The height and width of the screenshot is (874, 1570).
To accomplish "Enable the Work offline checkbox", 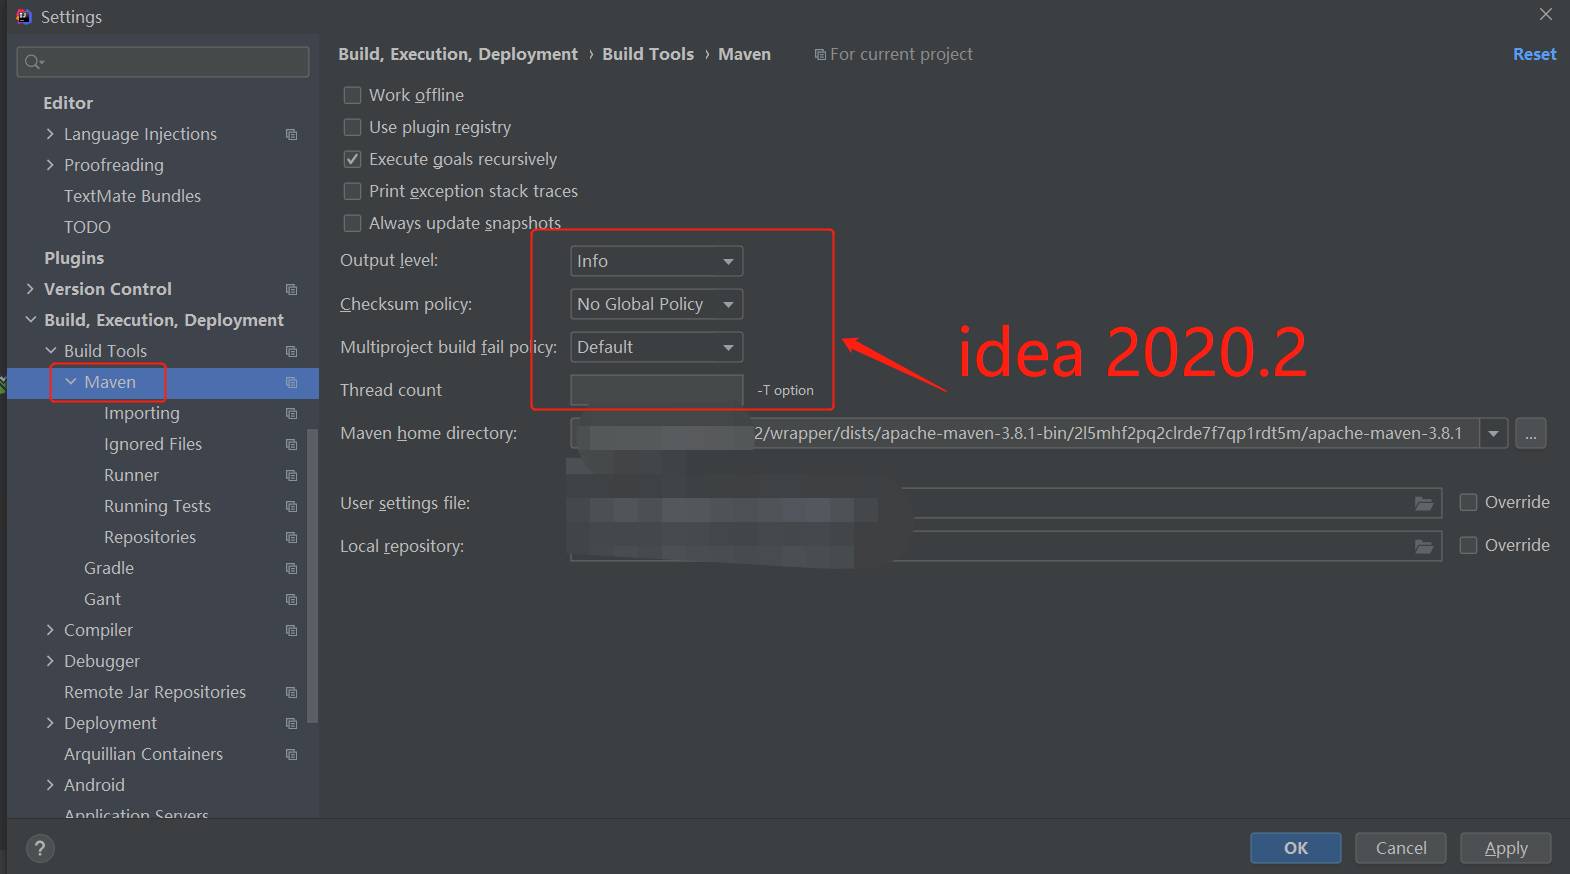I will point(352,95).
